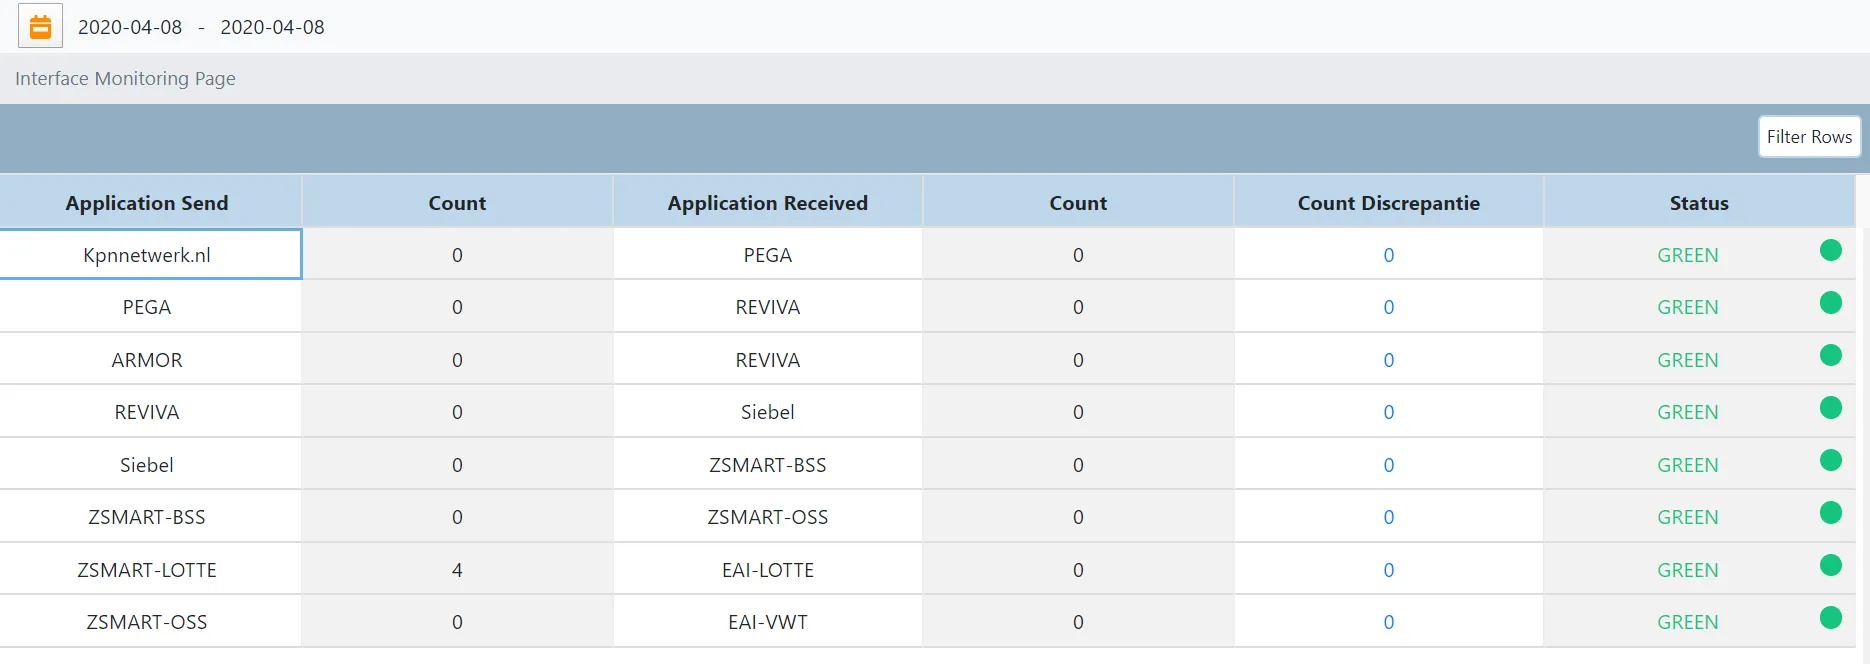Image resolution: width=1870 pixels, height=664 pixels.
Task: Select the EAI-LOTTE cell
Action: pyautogui.click(x=767, y=570)
